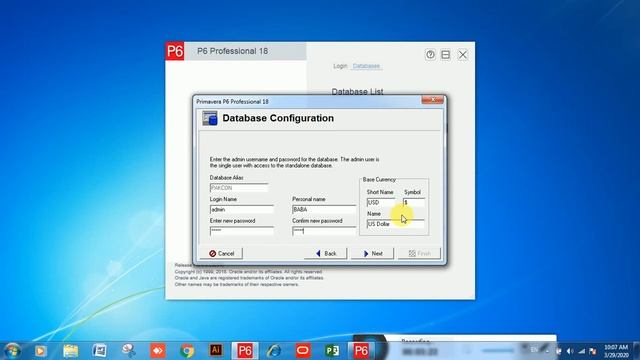Edit the currency Name field US Dollar
The image size is (640, 360).
395,224
